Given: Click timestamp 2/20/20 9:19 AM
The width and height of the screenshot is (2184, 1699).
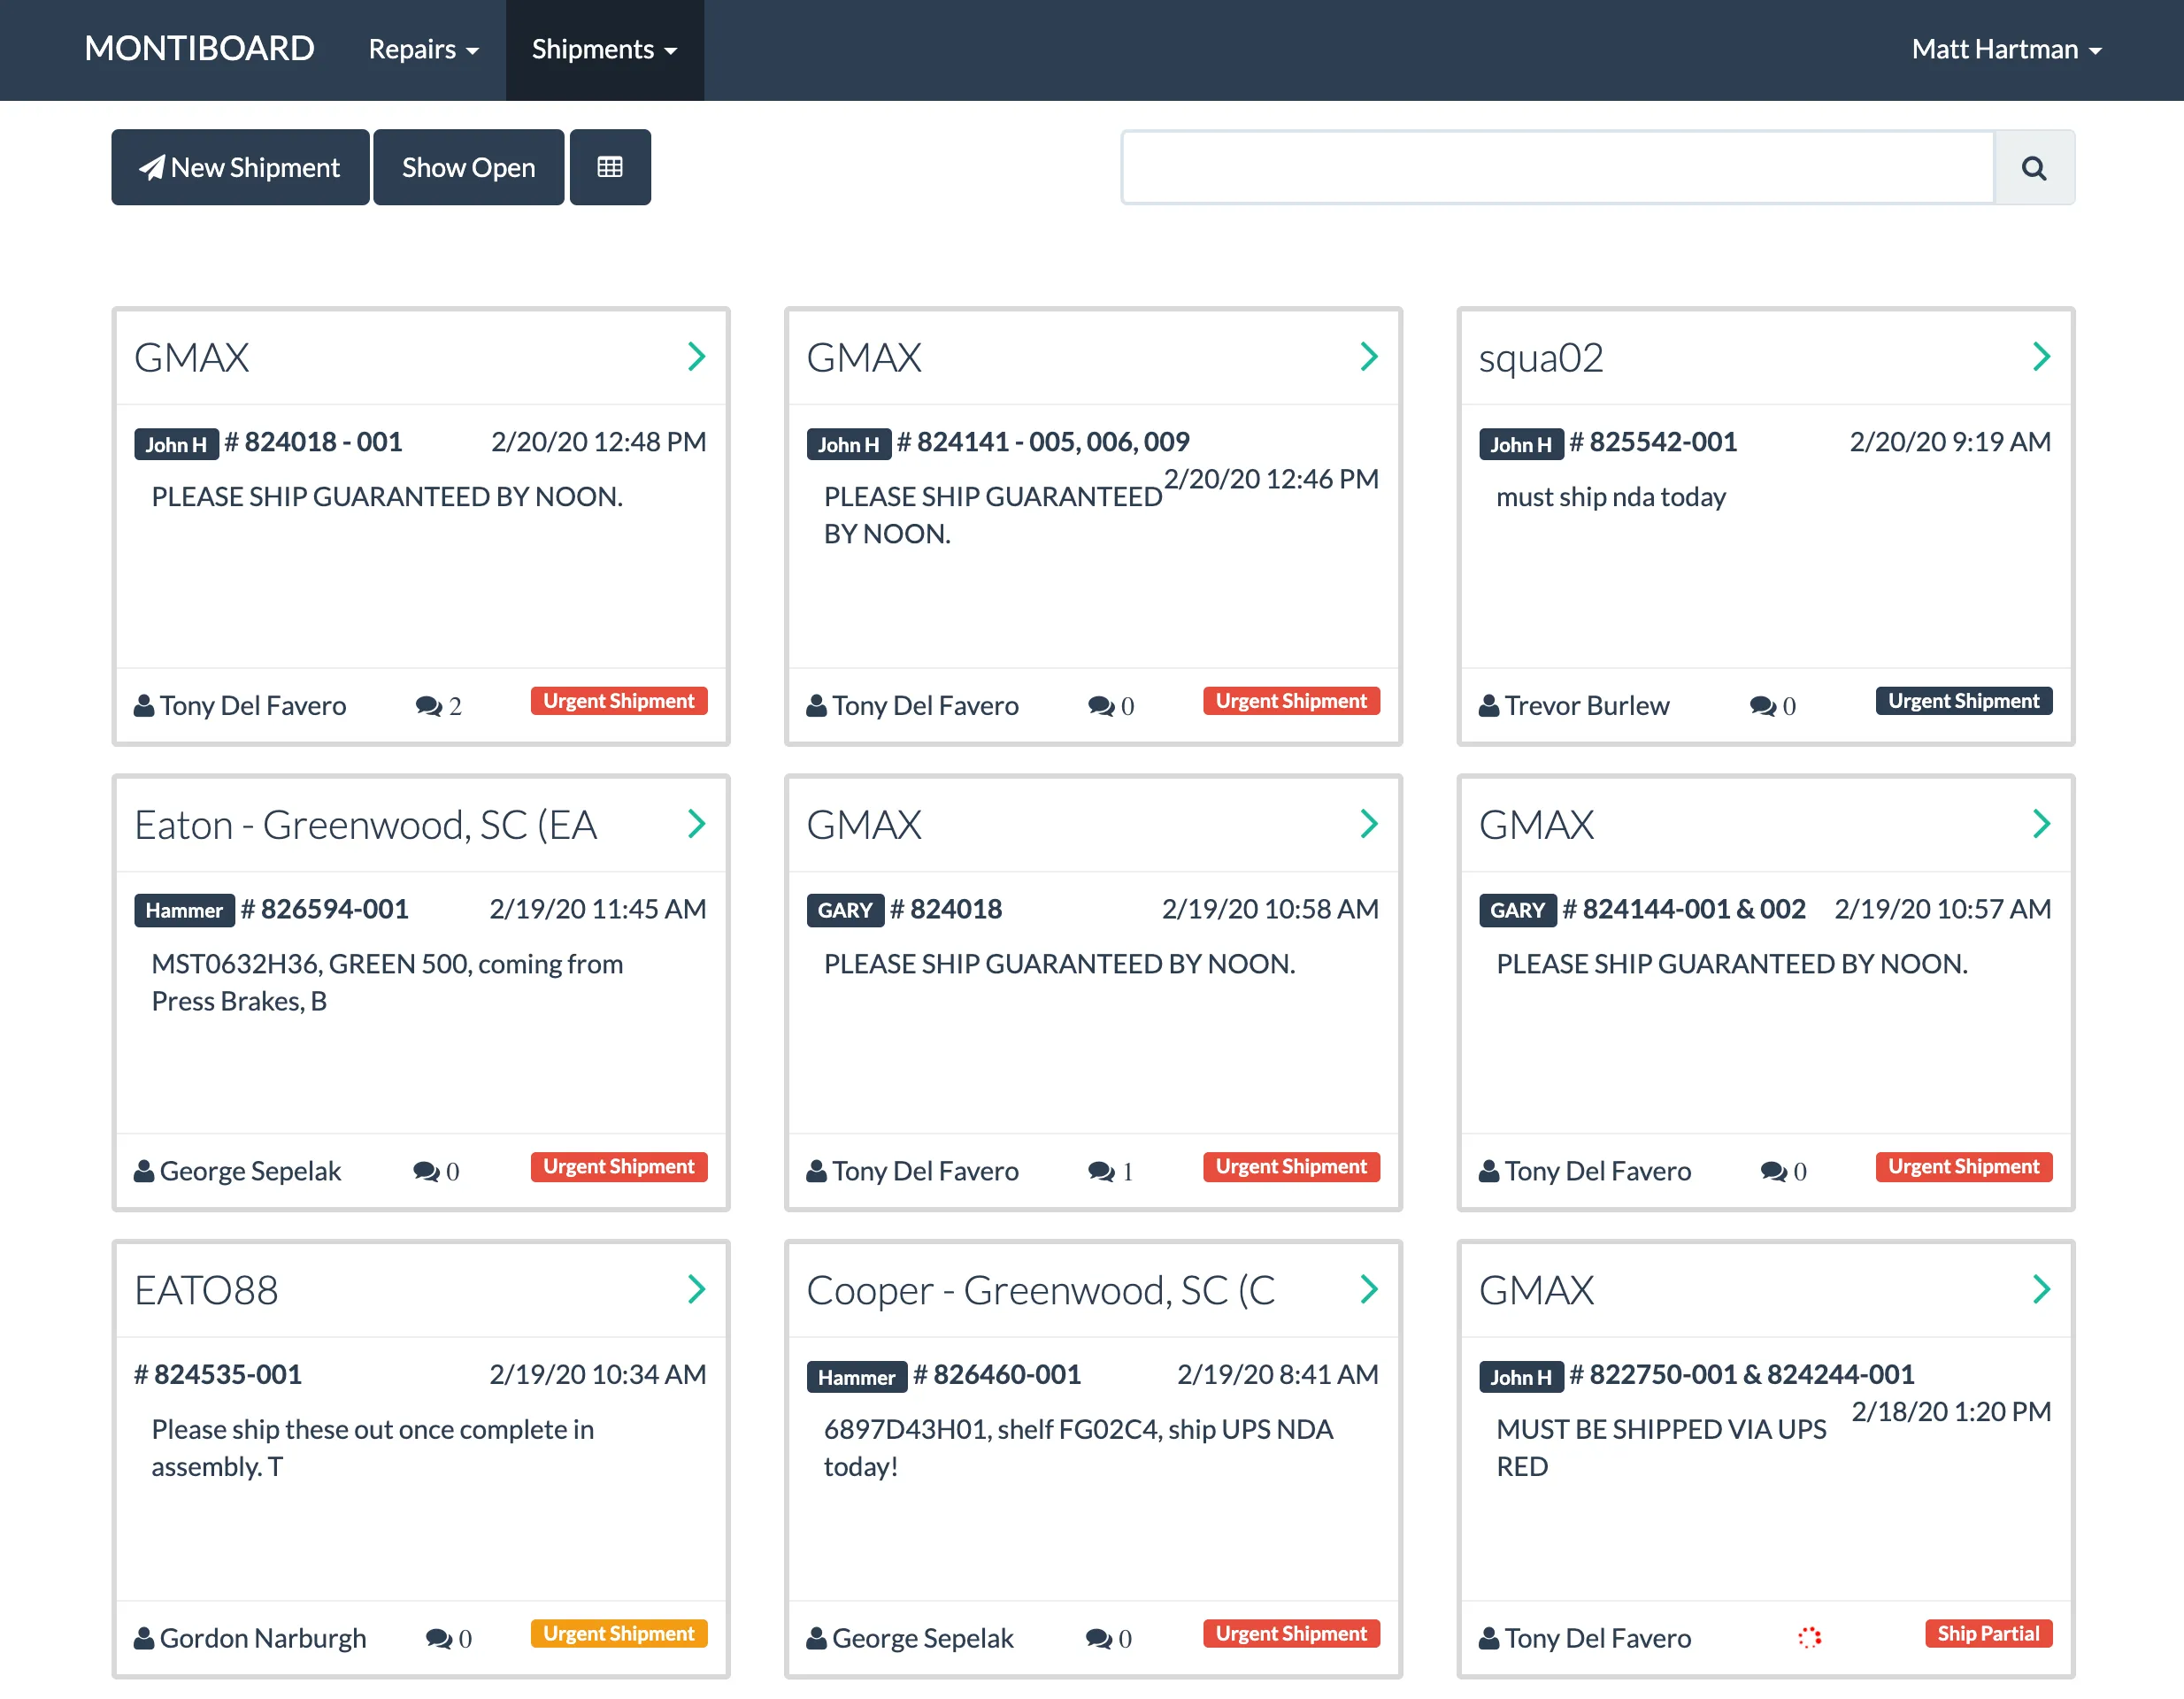Looking at the screenshot, I should click(x=1950, y=442).
